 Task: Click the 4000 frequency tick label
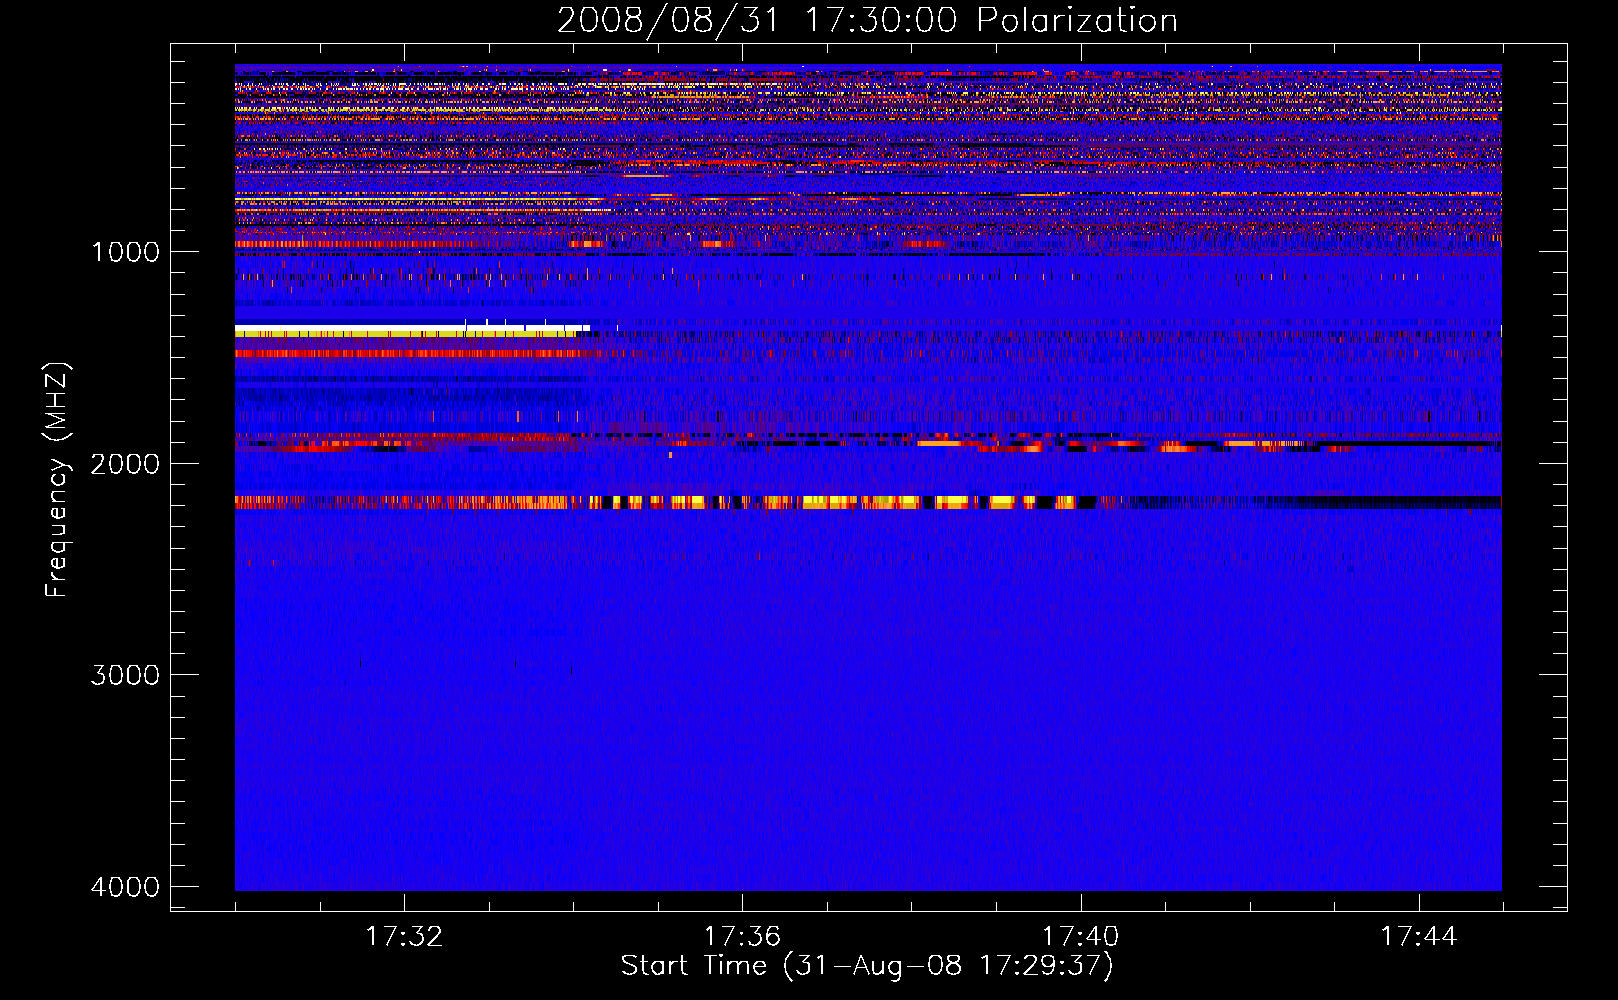click(125, 887)
